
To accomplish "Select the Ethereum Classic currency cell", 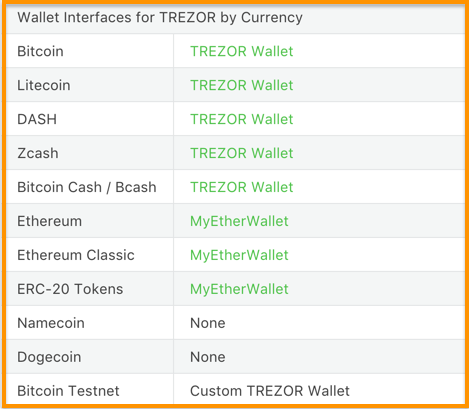I will 90,255.
